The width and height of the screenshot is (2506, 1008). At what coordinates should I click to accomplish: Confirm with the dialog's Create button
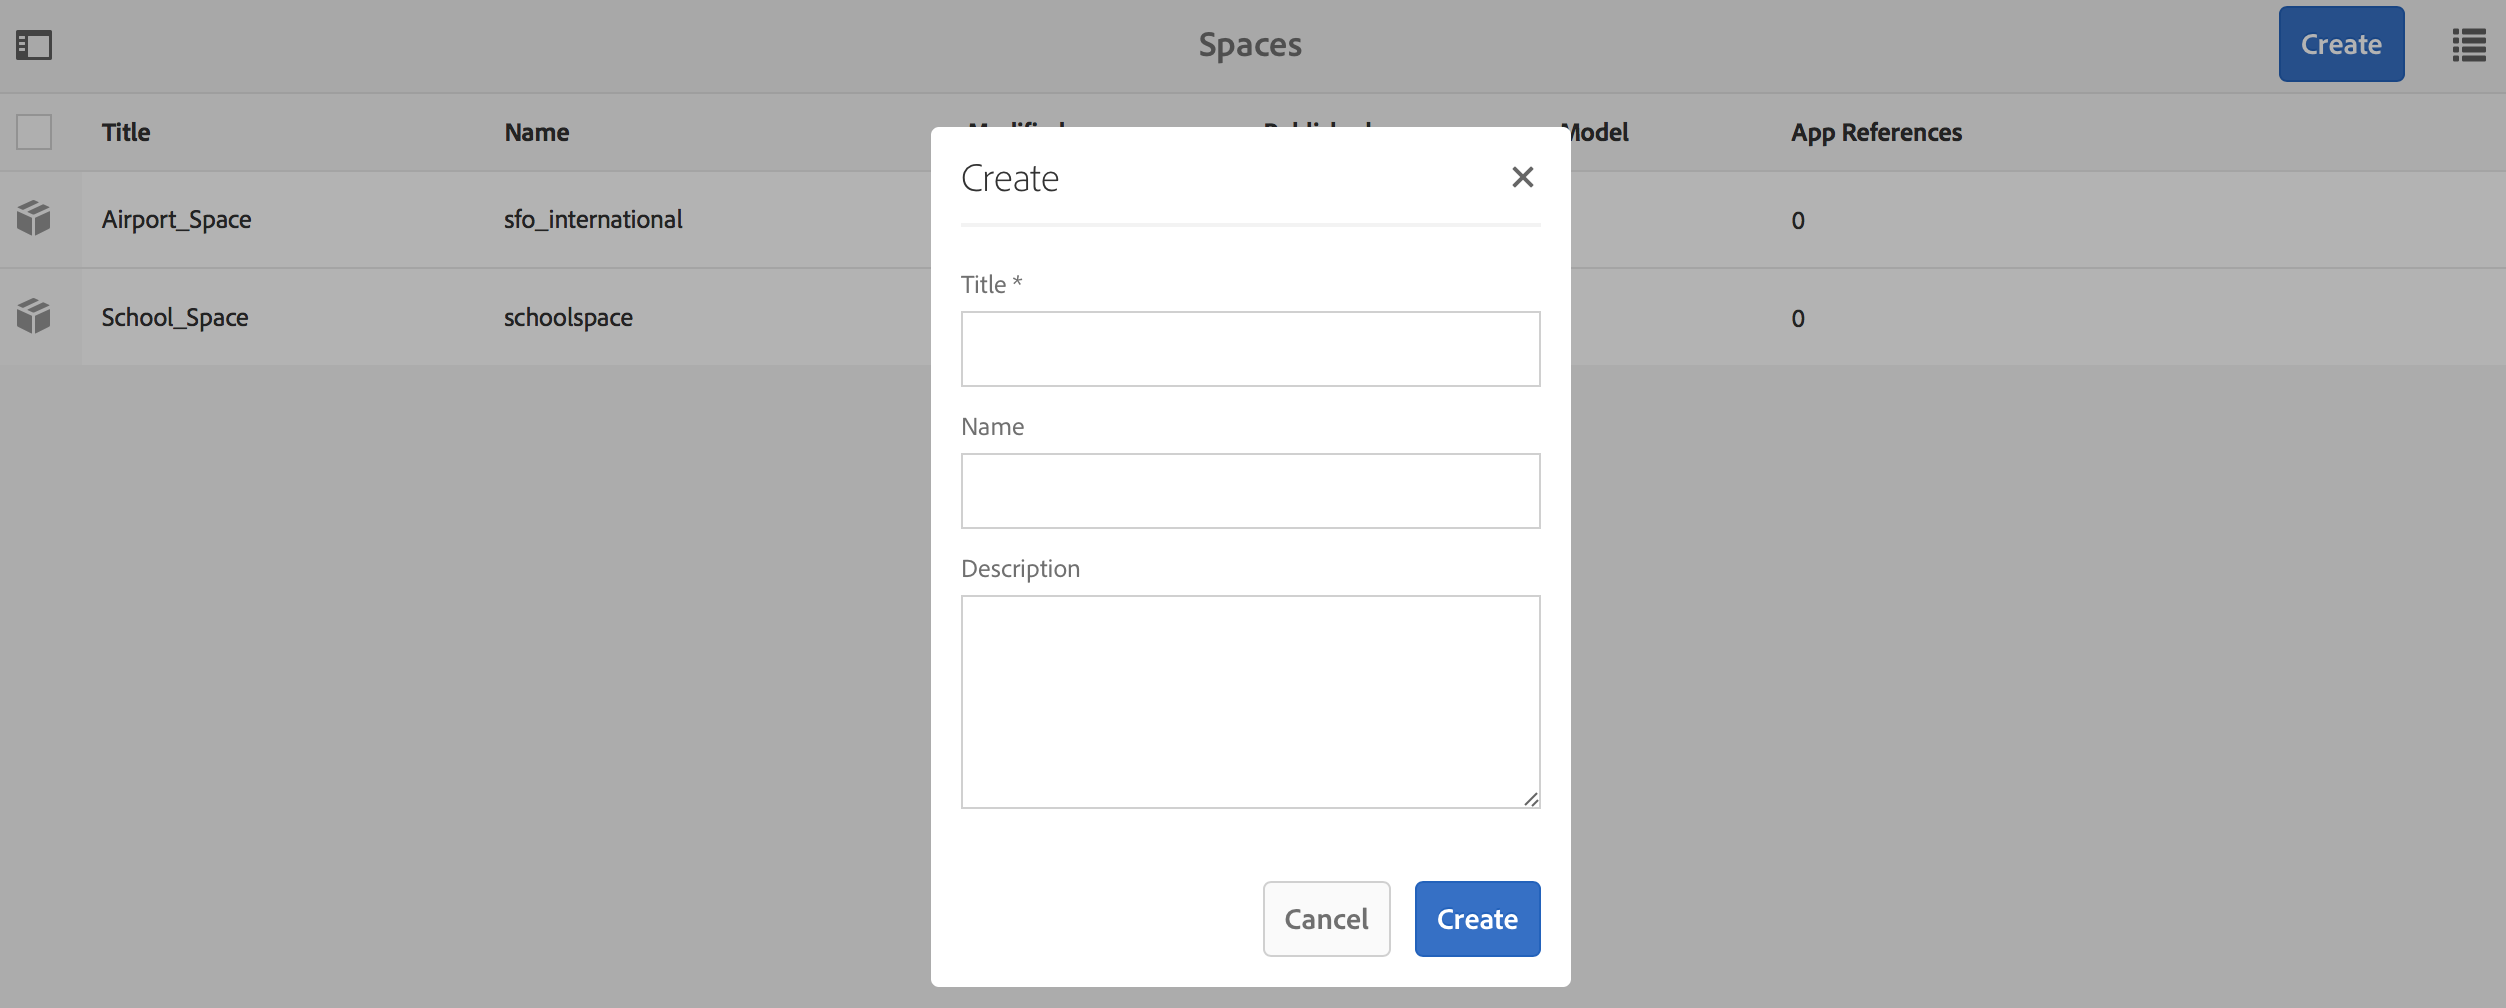coord(1477,919)
